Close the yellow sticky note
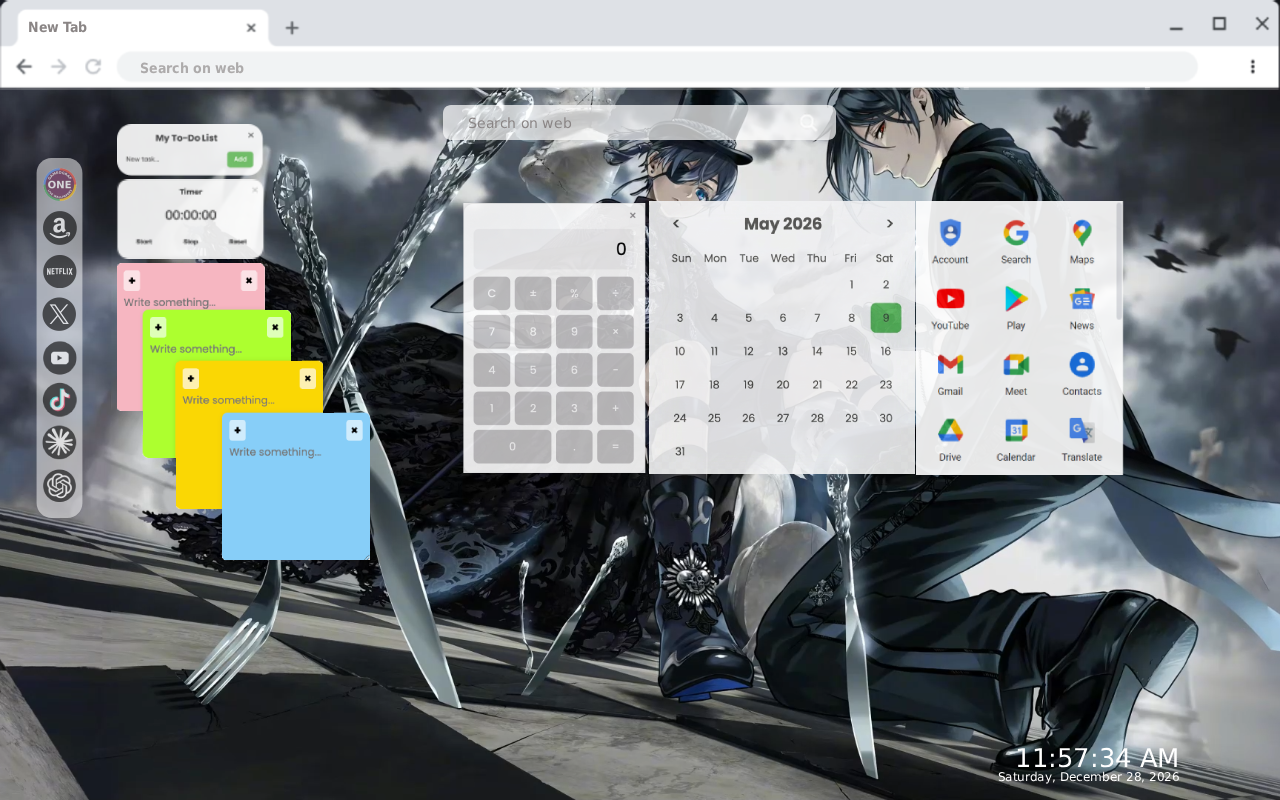This screenshot has width=1280, height=800. (x=307, y=379)
